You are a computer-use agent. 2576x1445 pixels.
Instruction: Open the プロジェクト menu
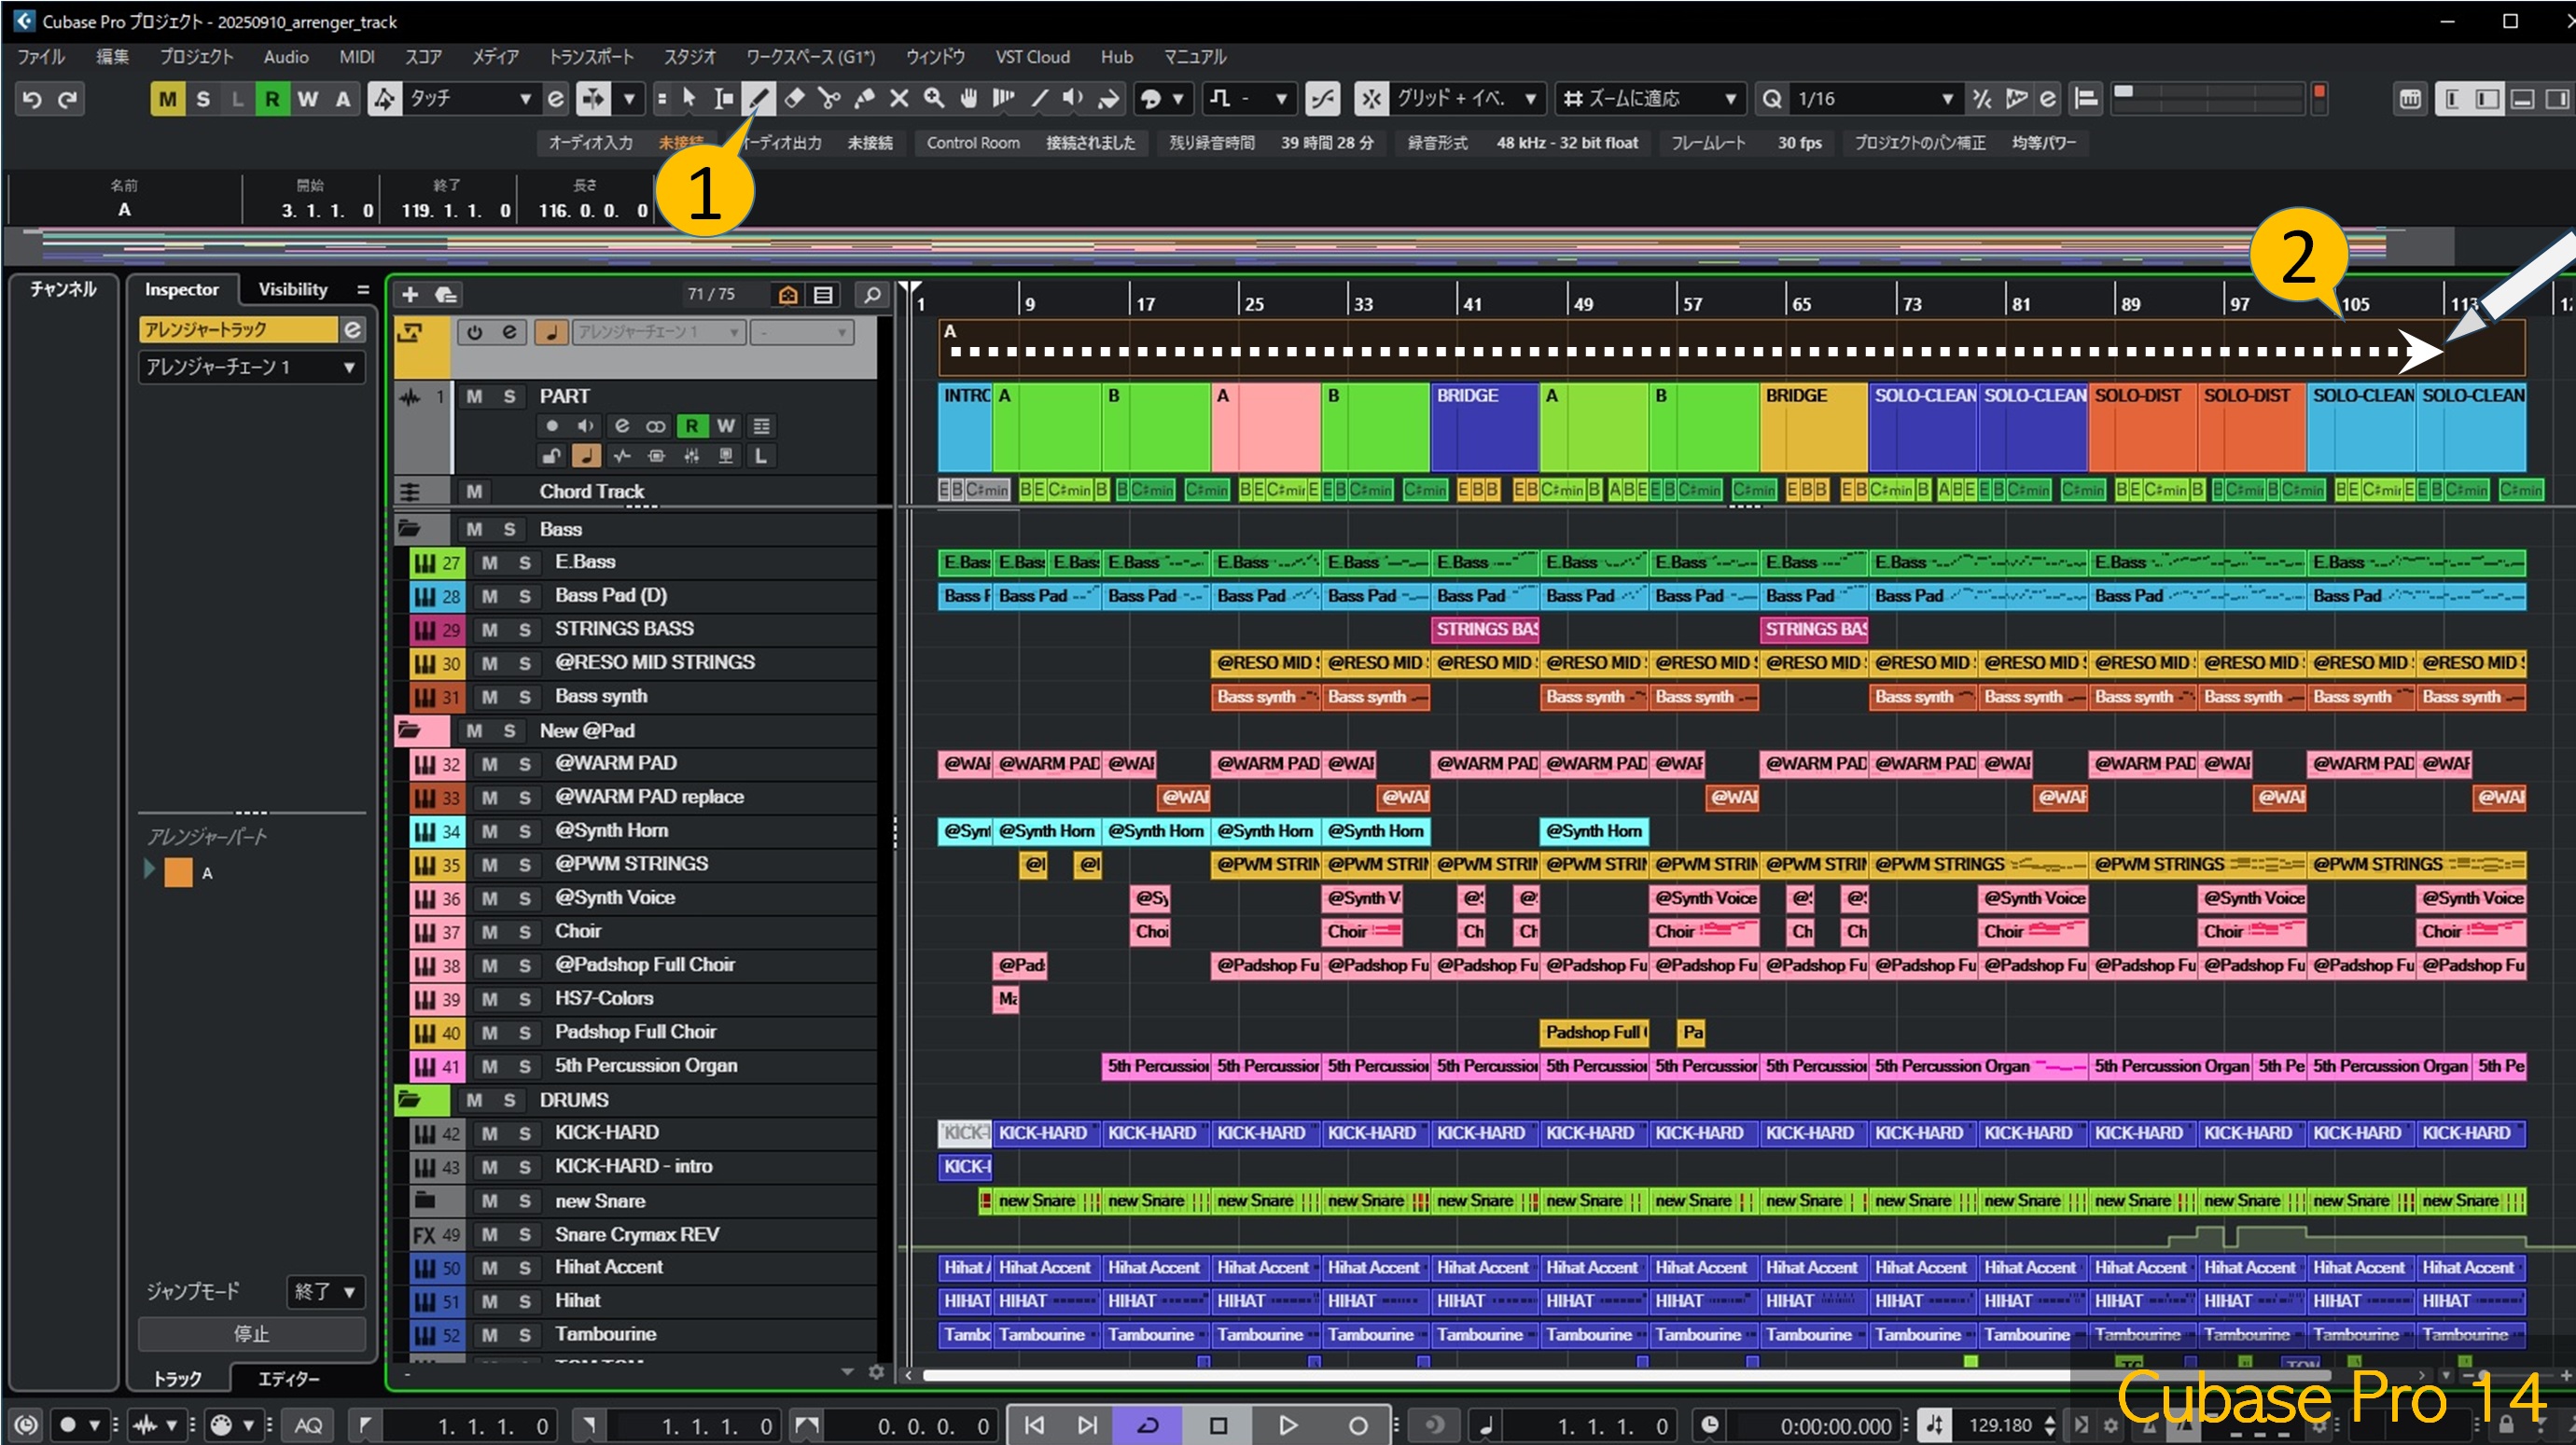(x=196, y=57)
